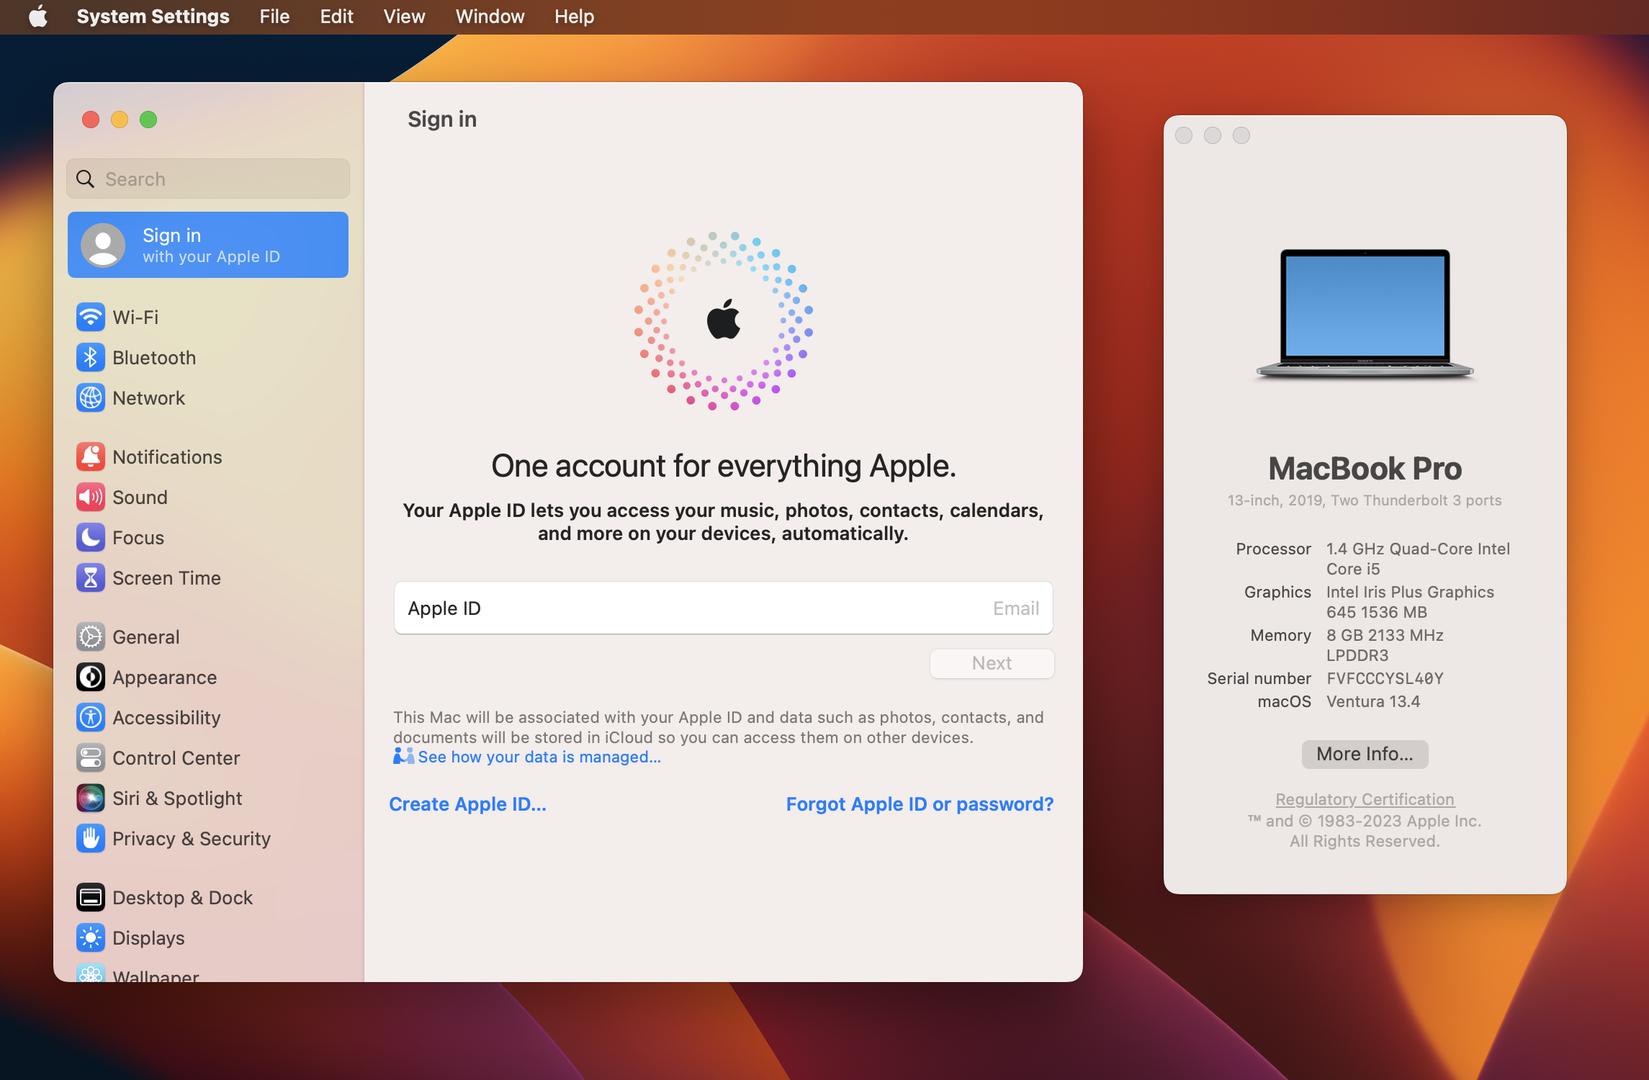Screen dimensions: 1649x1080
Task: Click the data privacy handshake icon
Action: pyautogui.click(x=403, y=756)
